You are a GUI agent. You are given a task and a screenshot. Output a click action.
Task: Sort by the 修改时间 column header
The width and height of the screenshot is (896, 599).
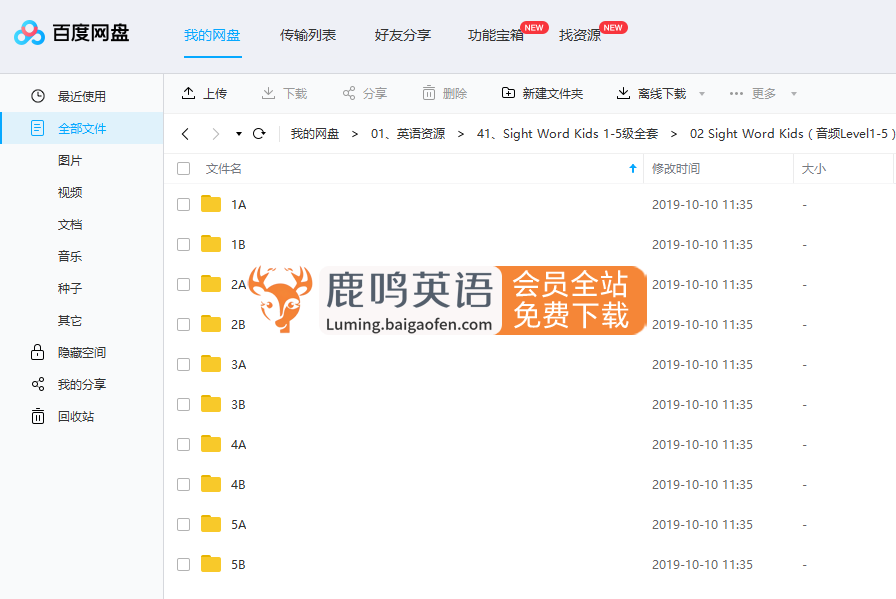click(x=676, y=169)
